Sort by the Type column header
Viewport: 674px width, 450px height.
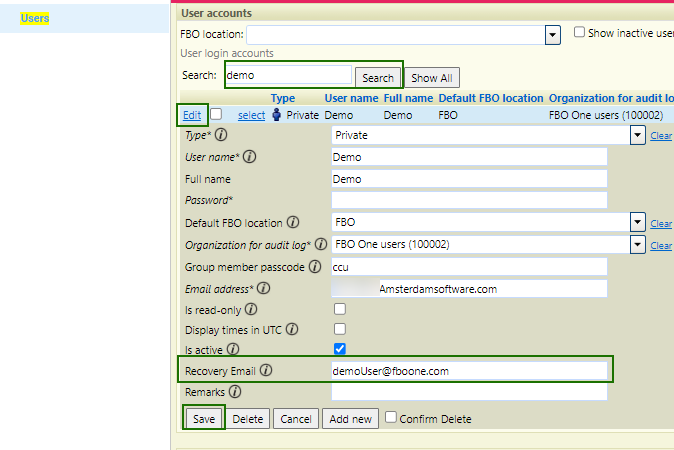(x=283, y=98)
